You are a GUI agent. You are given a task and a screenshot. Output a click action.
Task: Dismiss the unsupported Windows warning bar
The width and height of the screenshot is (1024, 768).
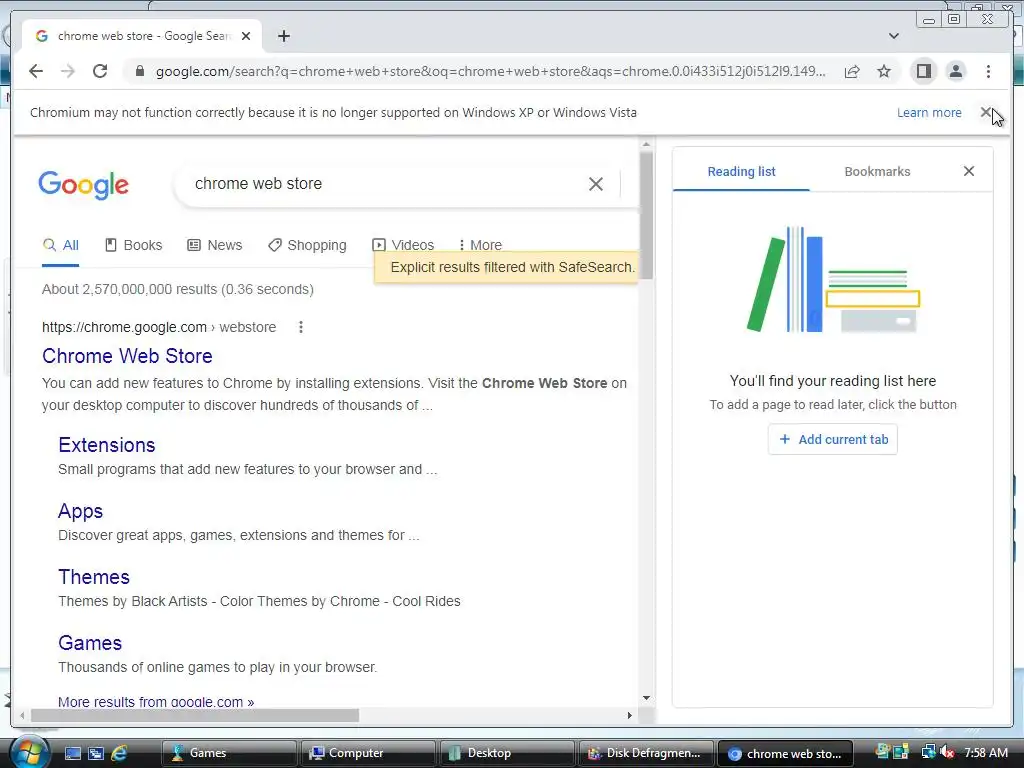point(986,112)
